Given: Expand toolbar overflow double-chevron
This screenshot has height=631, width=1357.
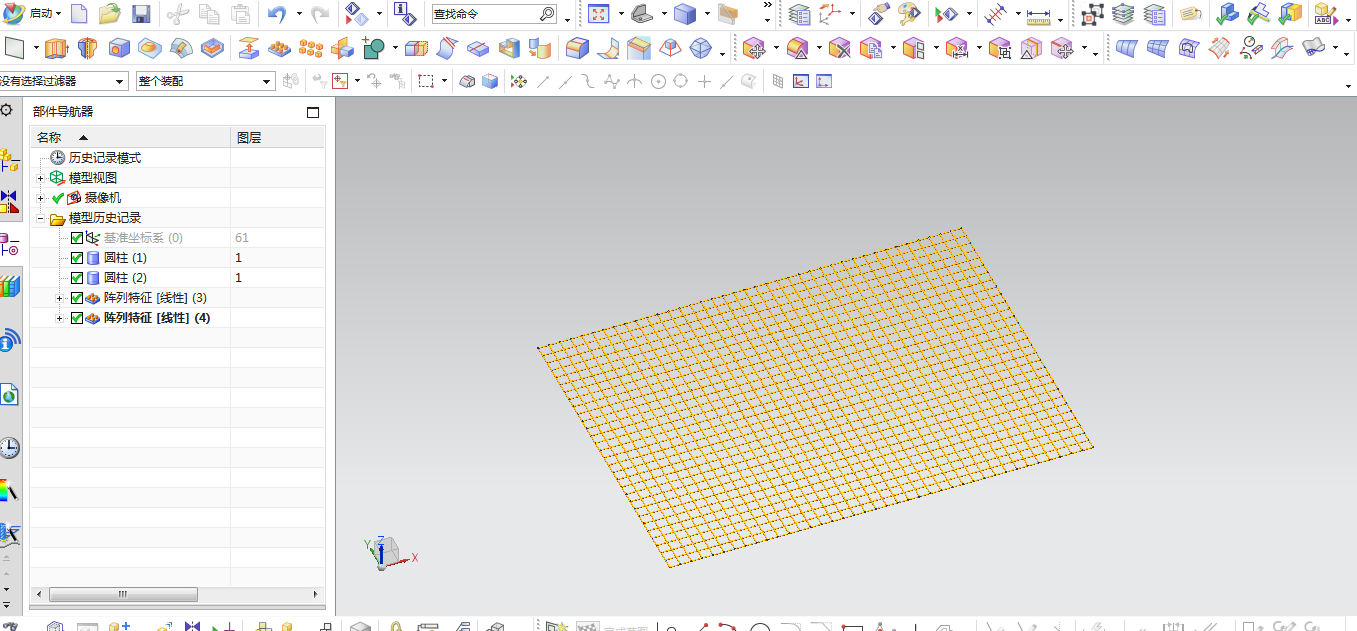Looking at the screenshot, I should tap(767, 5).
